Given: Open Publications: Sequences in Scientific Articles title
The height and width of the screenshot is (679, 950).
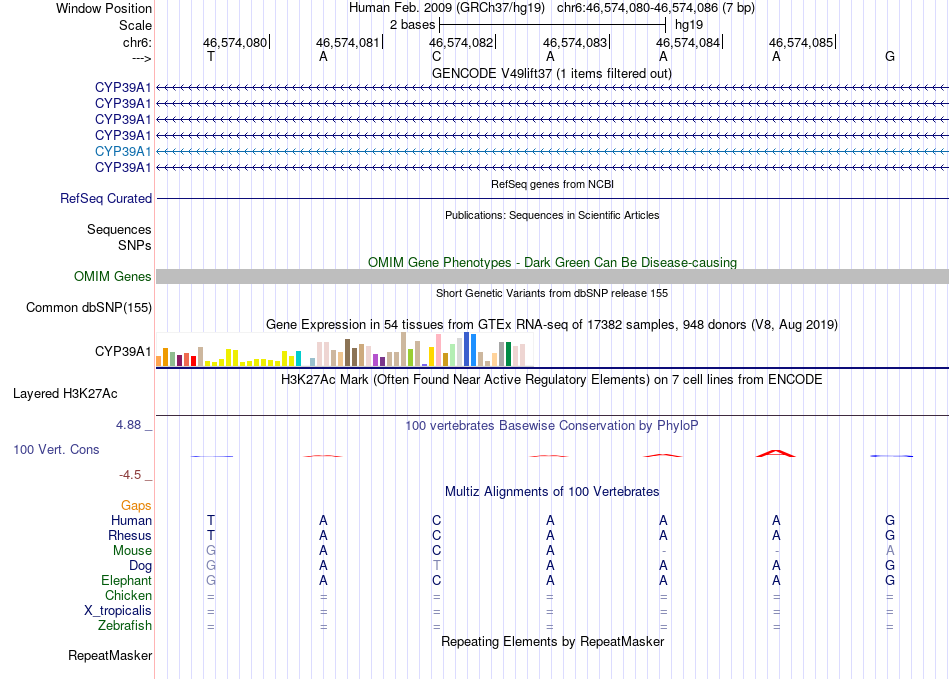Looking at the screenshot, I should point(552,215).
